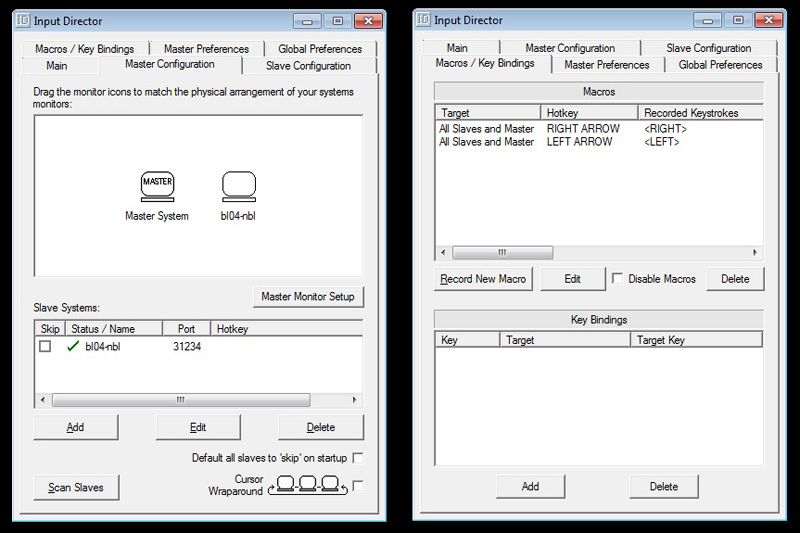The height and width of the screenshot is (533, 800).
Task: Click the Master Monitor Setup button
Action: 308,297
